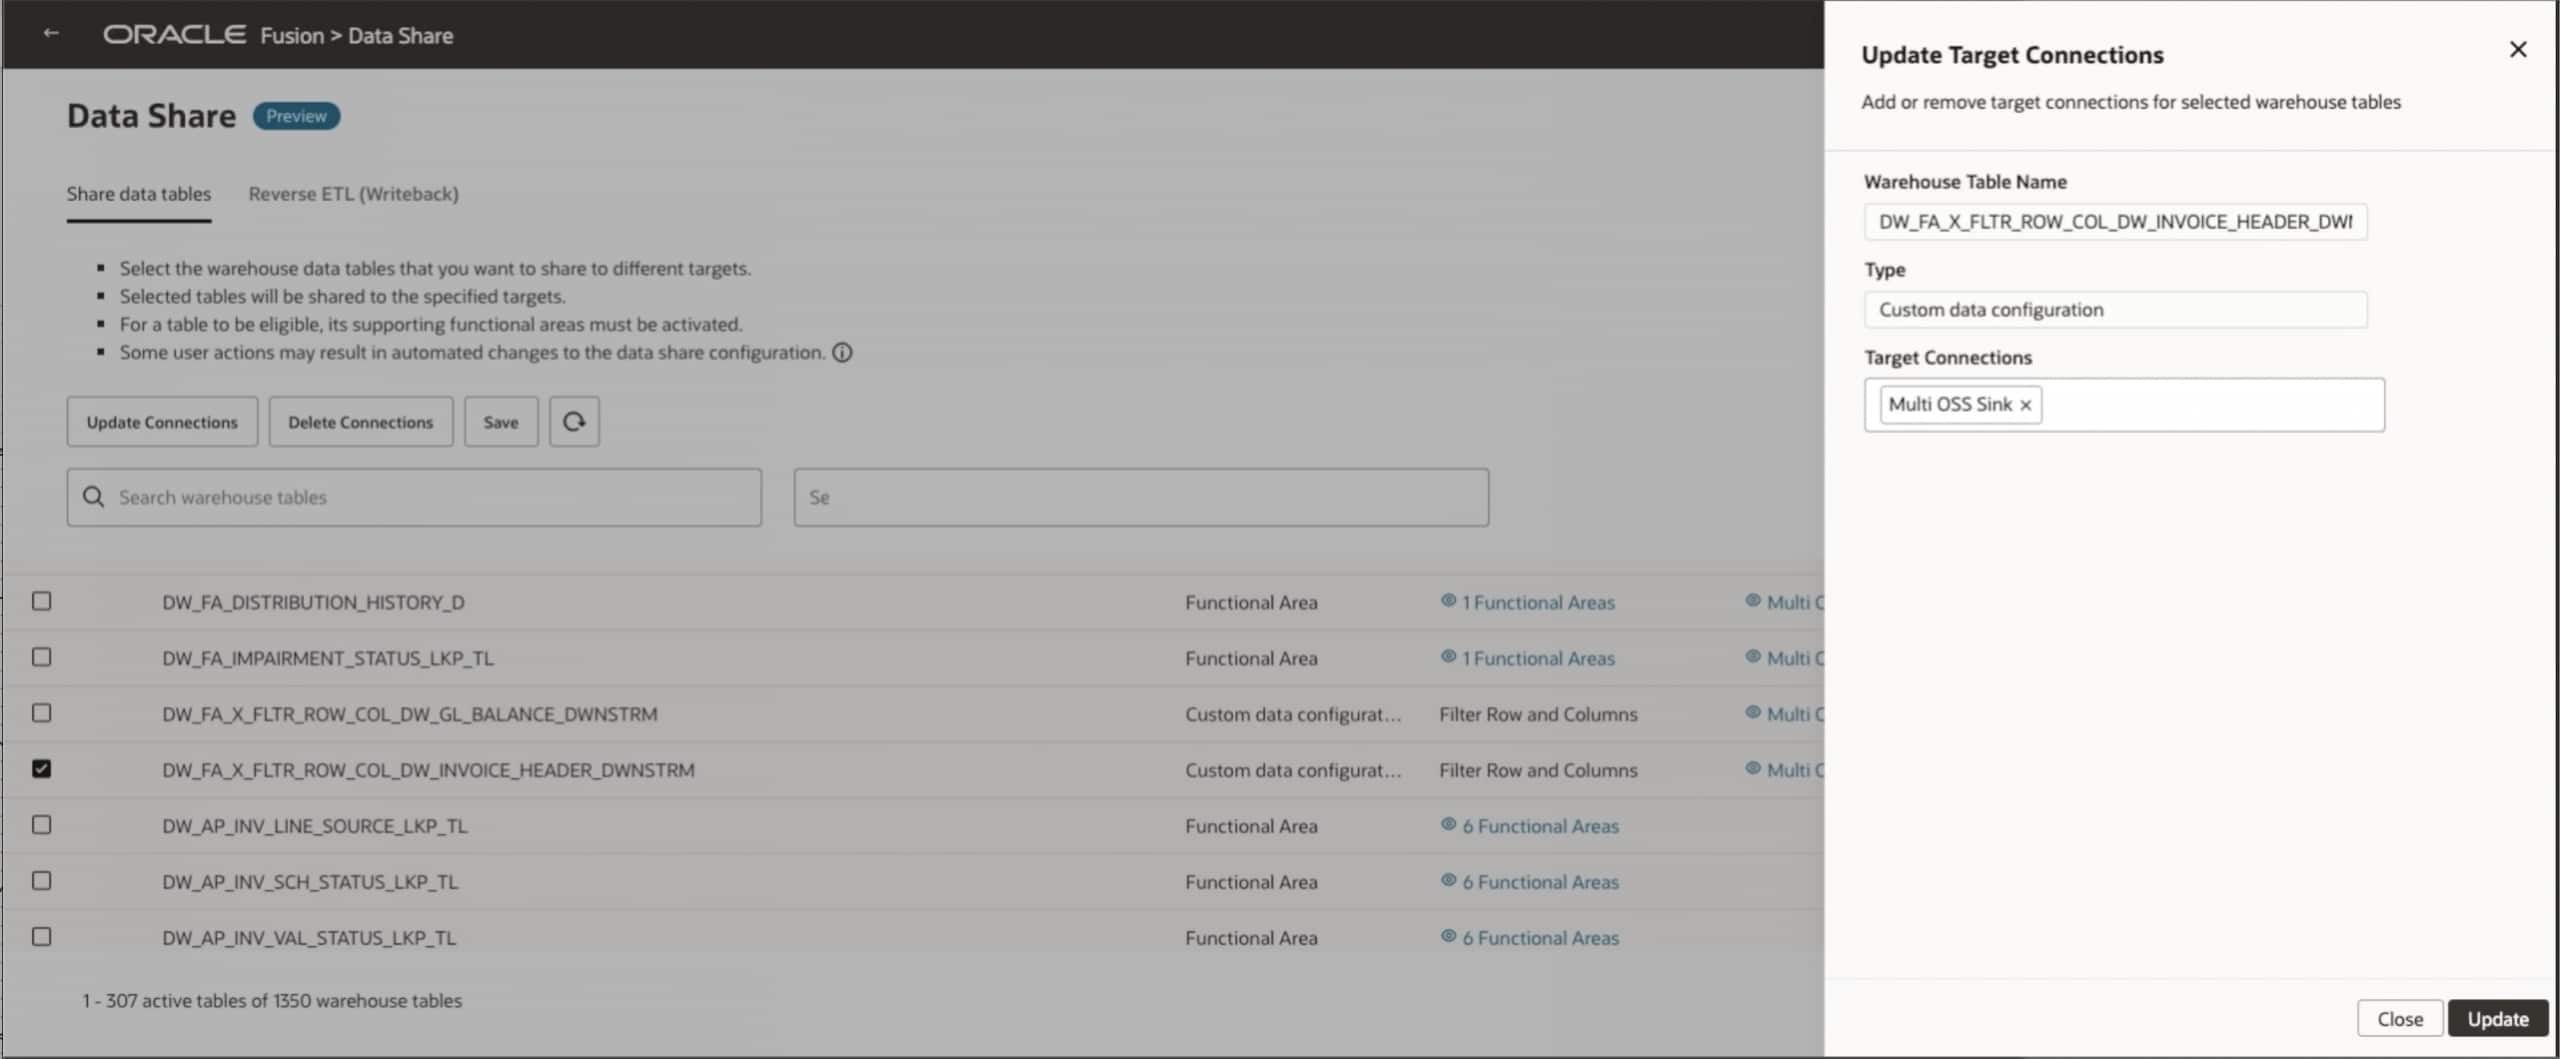Viewport: 2560px width, 1059px height.
Task: Click the Update Connections button
Action: (x=162, y=422)
